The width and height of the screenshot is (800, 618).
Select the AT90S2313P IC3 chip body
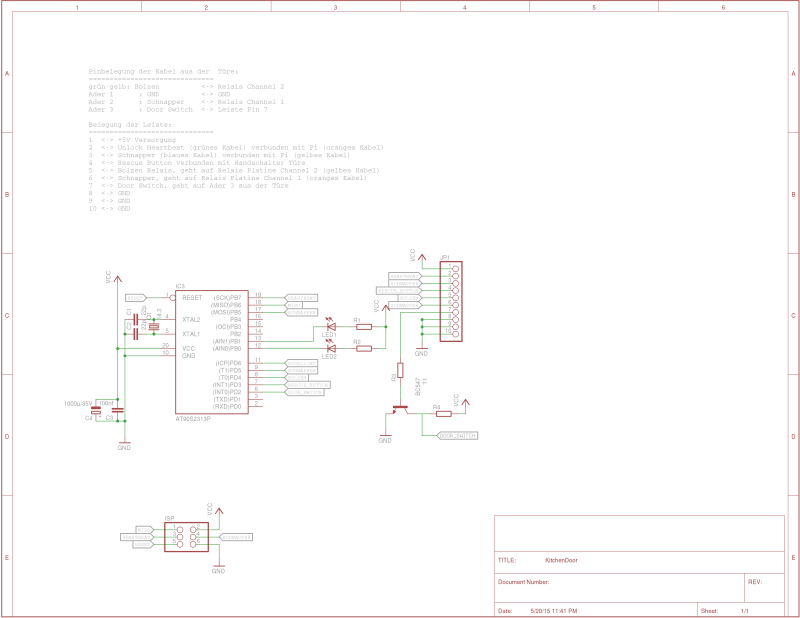212,352
